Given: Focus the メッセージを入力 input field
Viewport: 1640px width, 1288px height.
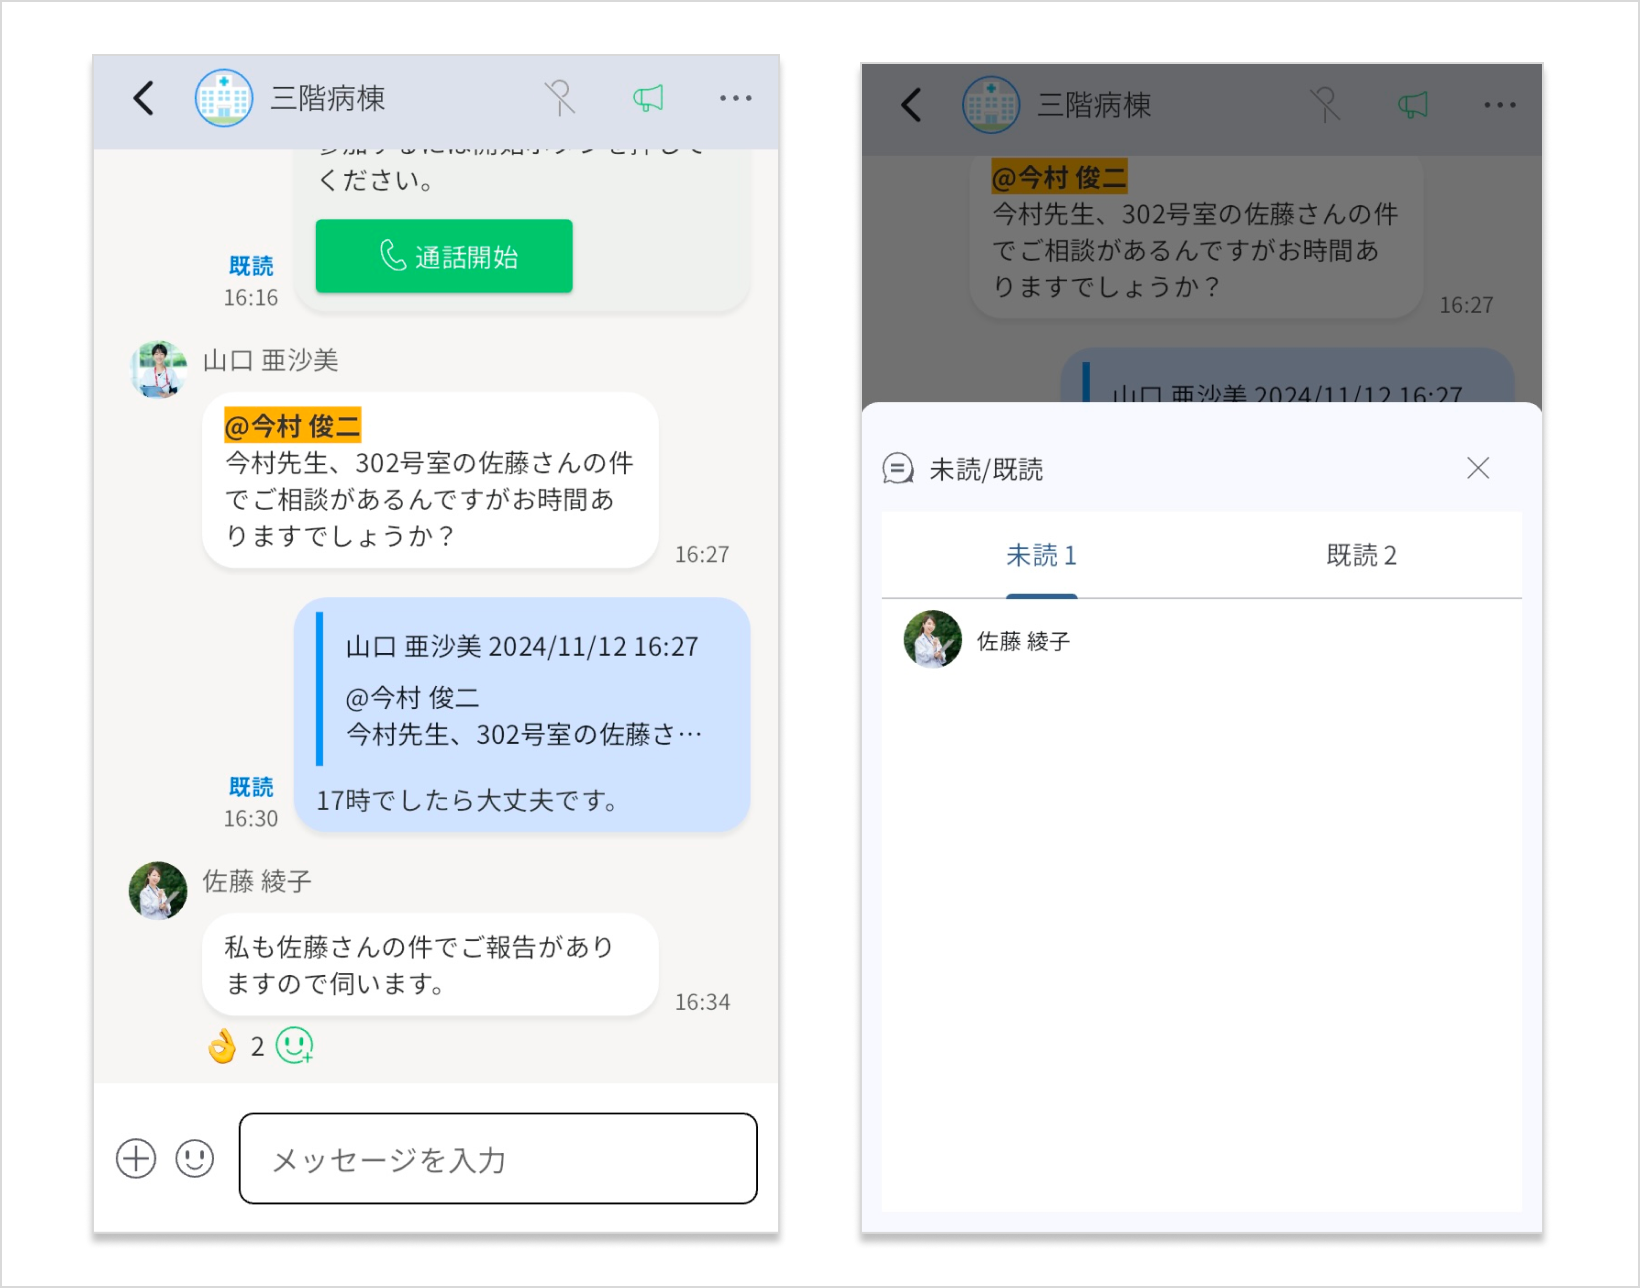Looking at the screenshot, I should (498, 1159).
